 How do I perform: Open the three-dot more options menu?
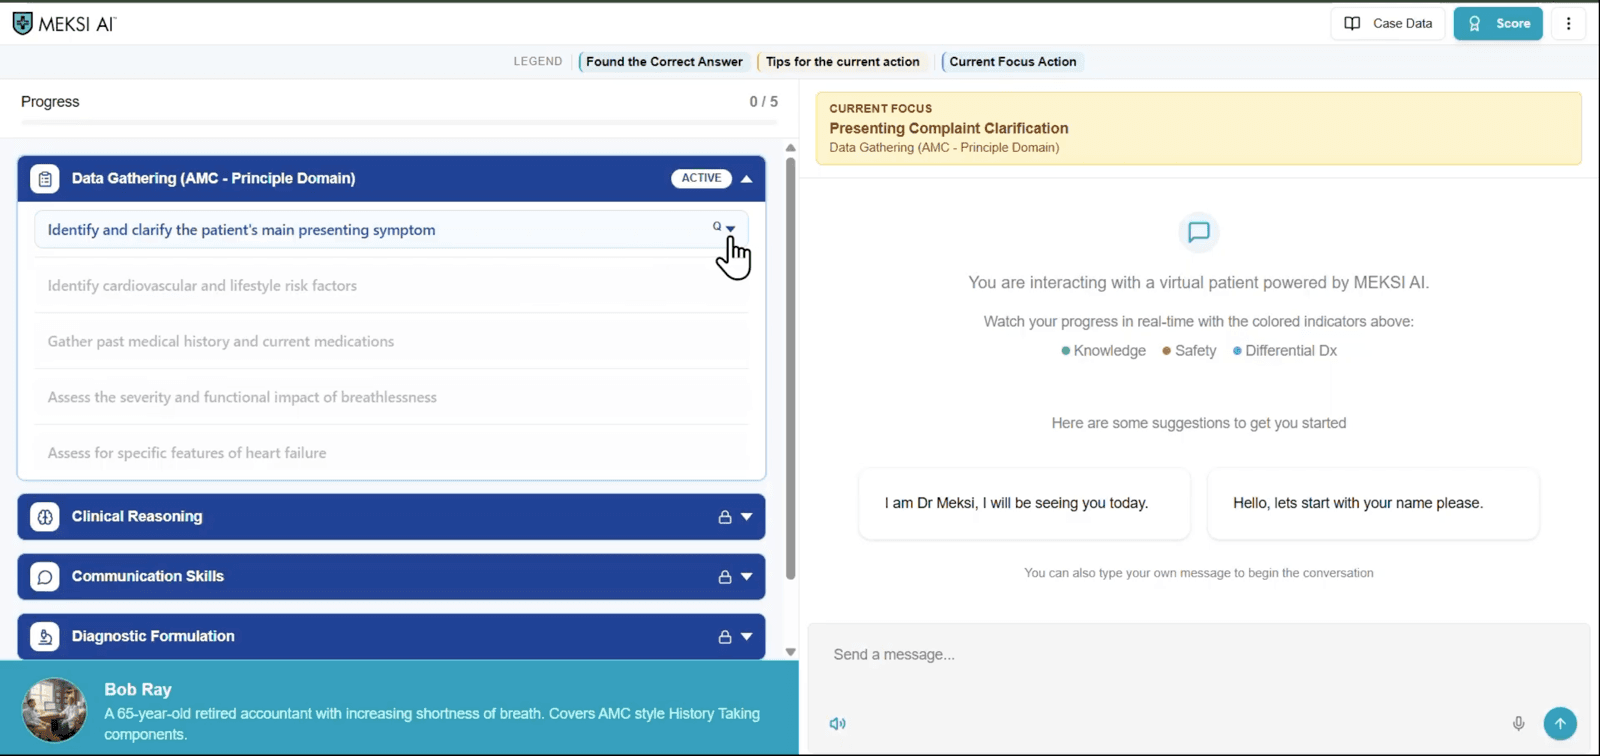1568,23
